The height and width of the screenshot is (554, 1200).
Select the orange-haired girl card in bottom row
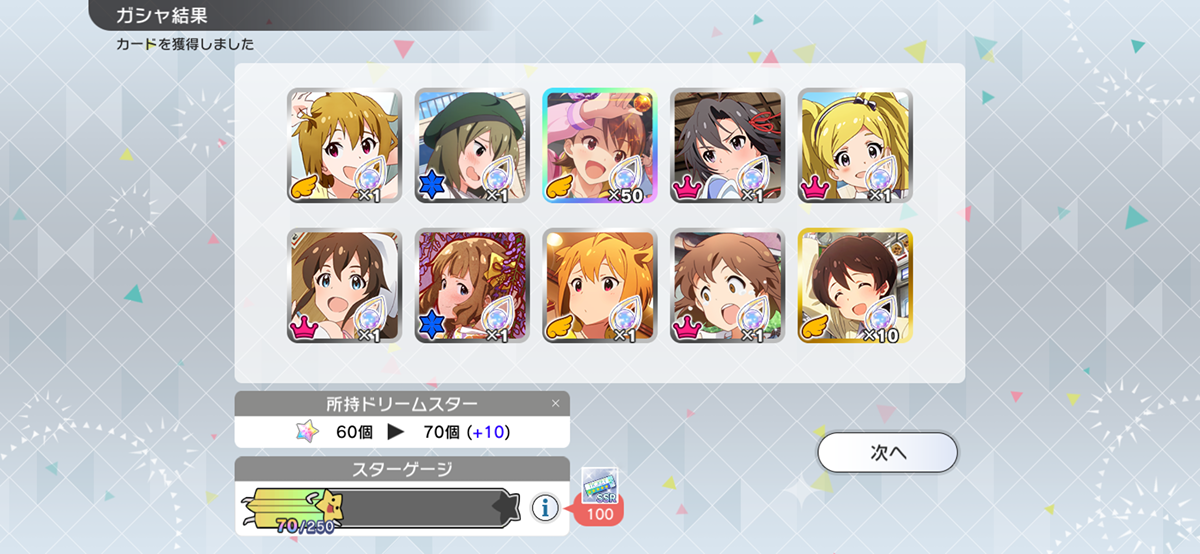click(x=600, y=286)
